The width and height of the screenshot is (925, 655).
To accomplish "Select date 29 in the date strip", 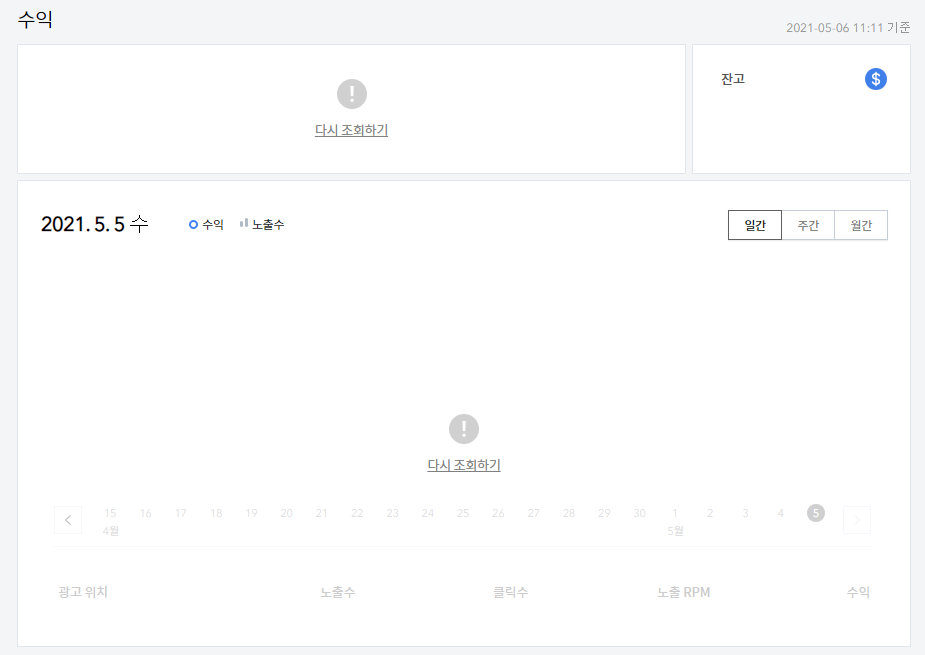I will (604, 513).
